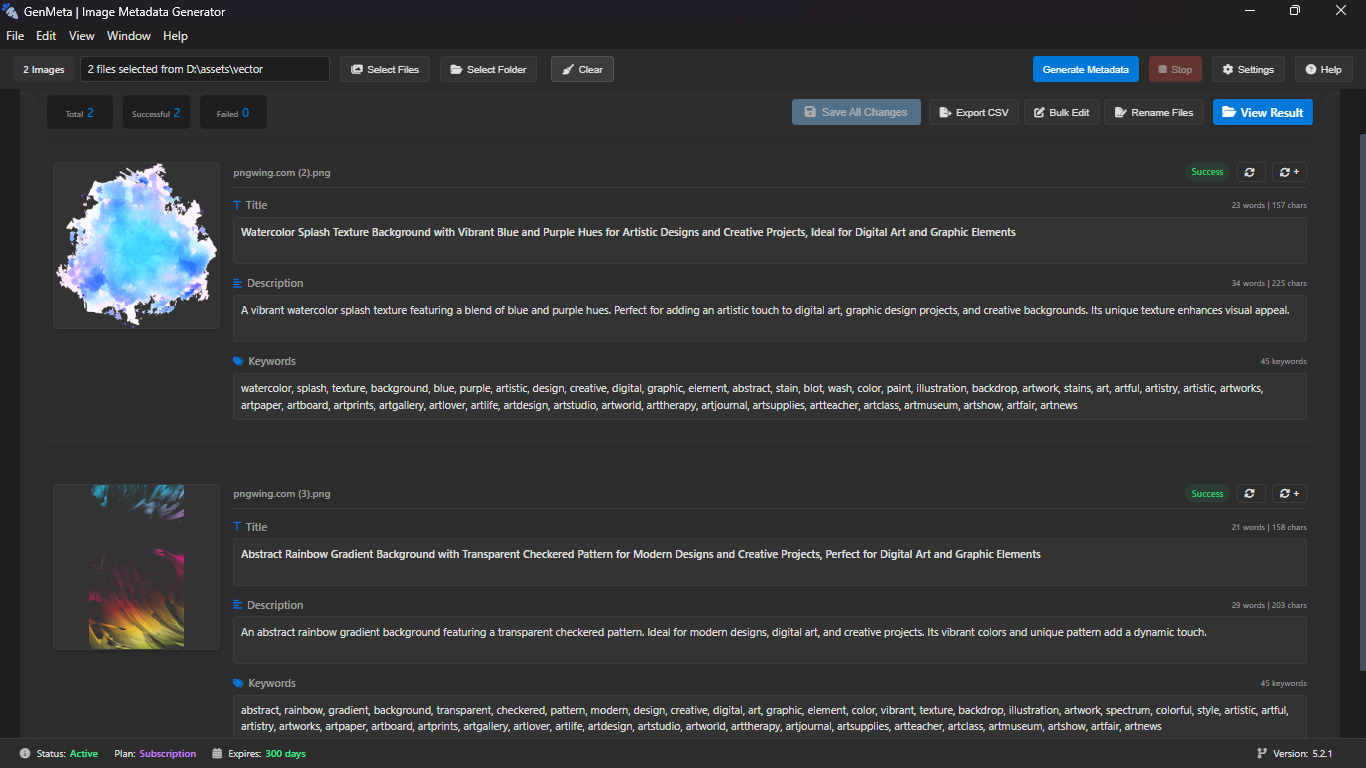The width and height of the screenshot is (1366, 768).
Task: Open the Bulk Edit tool
Action: [x=1061, y=112]
